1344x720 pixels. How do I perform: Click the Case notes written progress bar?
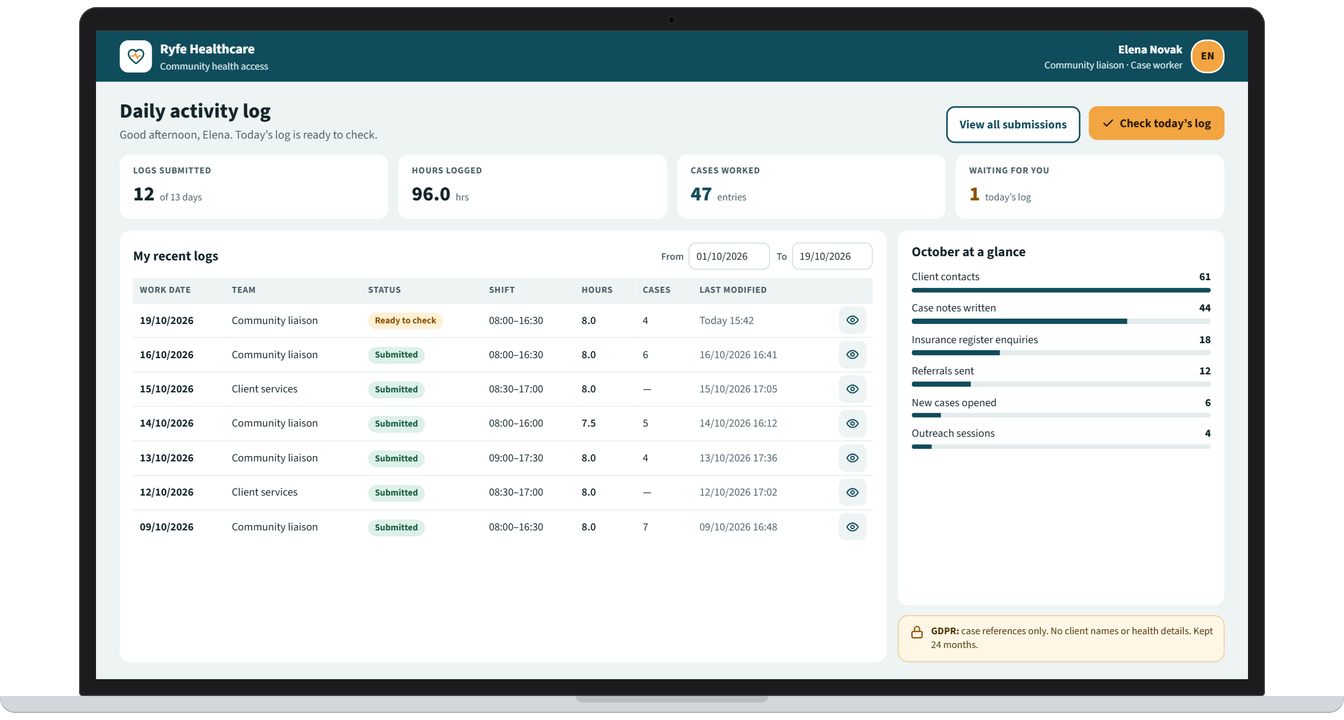[1061, 322]
